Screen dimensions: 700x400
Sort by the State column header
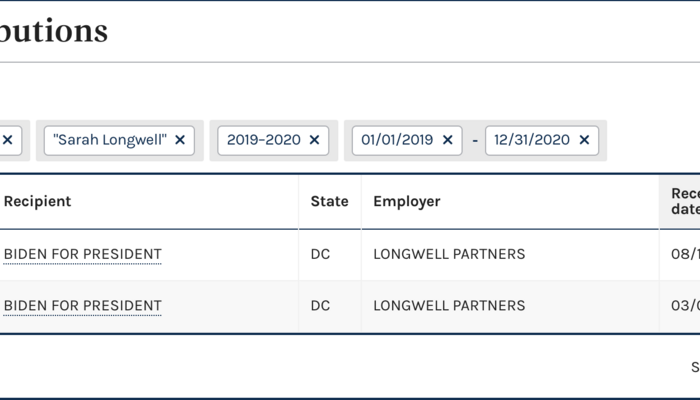click(329, 201)
